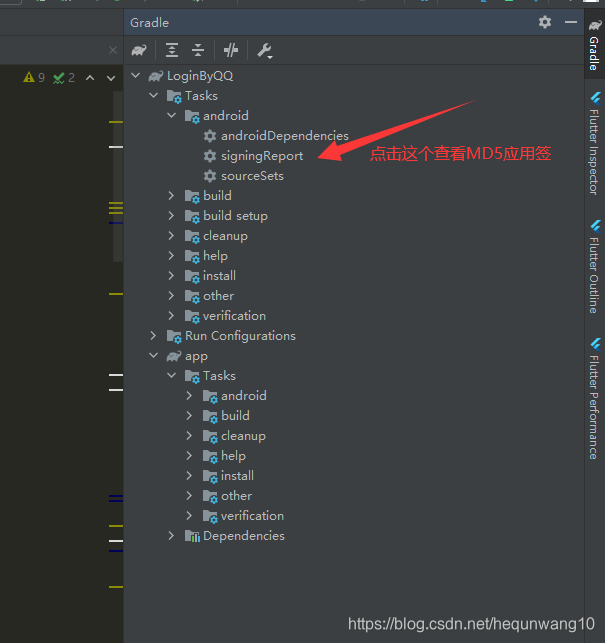Open Gradle build tool settings wrench

click(265, 51)
